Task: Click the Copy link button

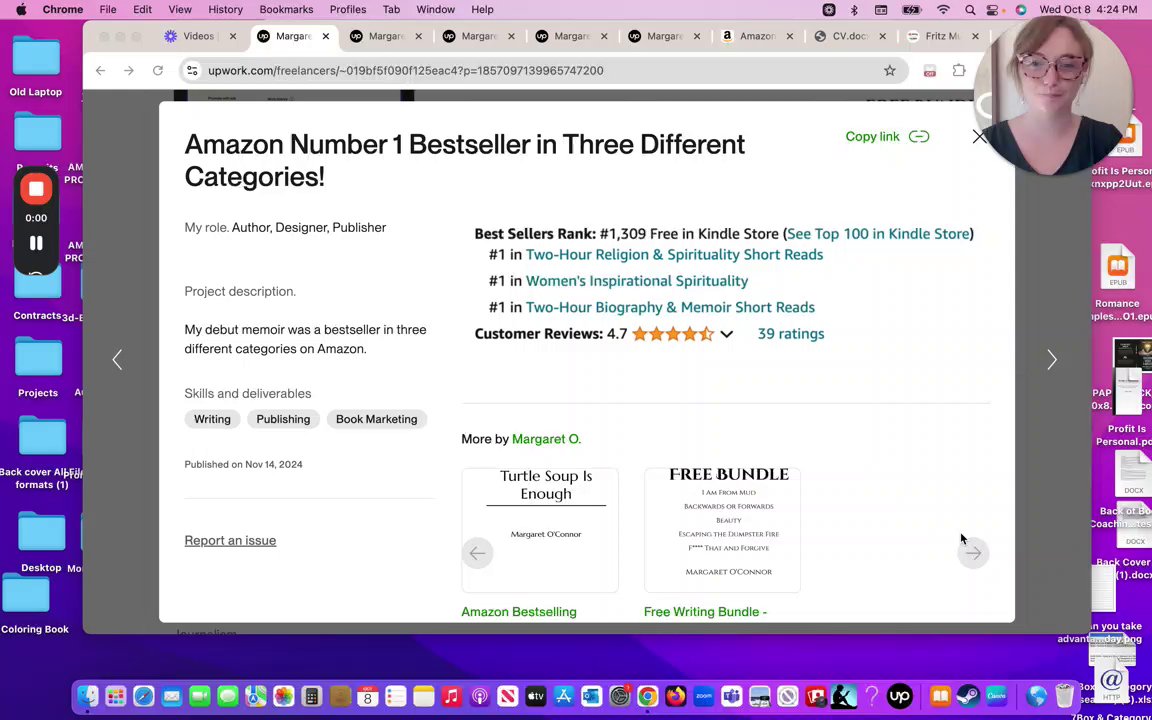Action: 887,137
